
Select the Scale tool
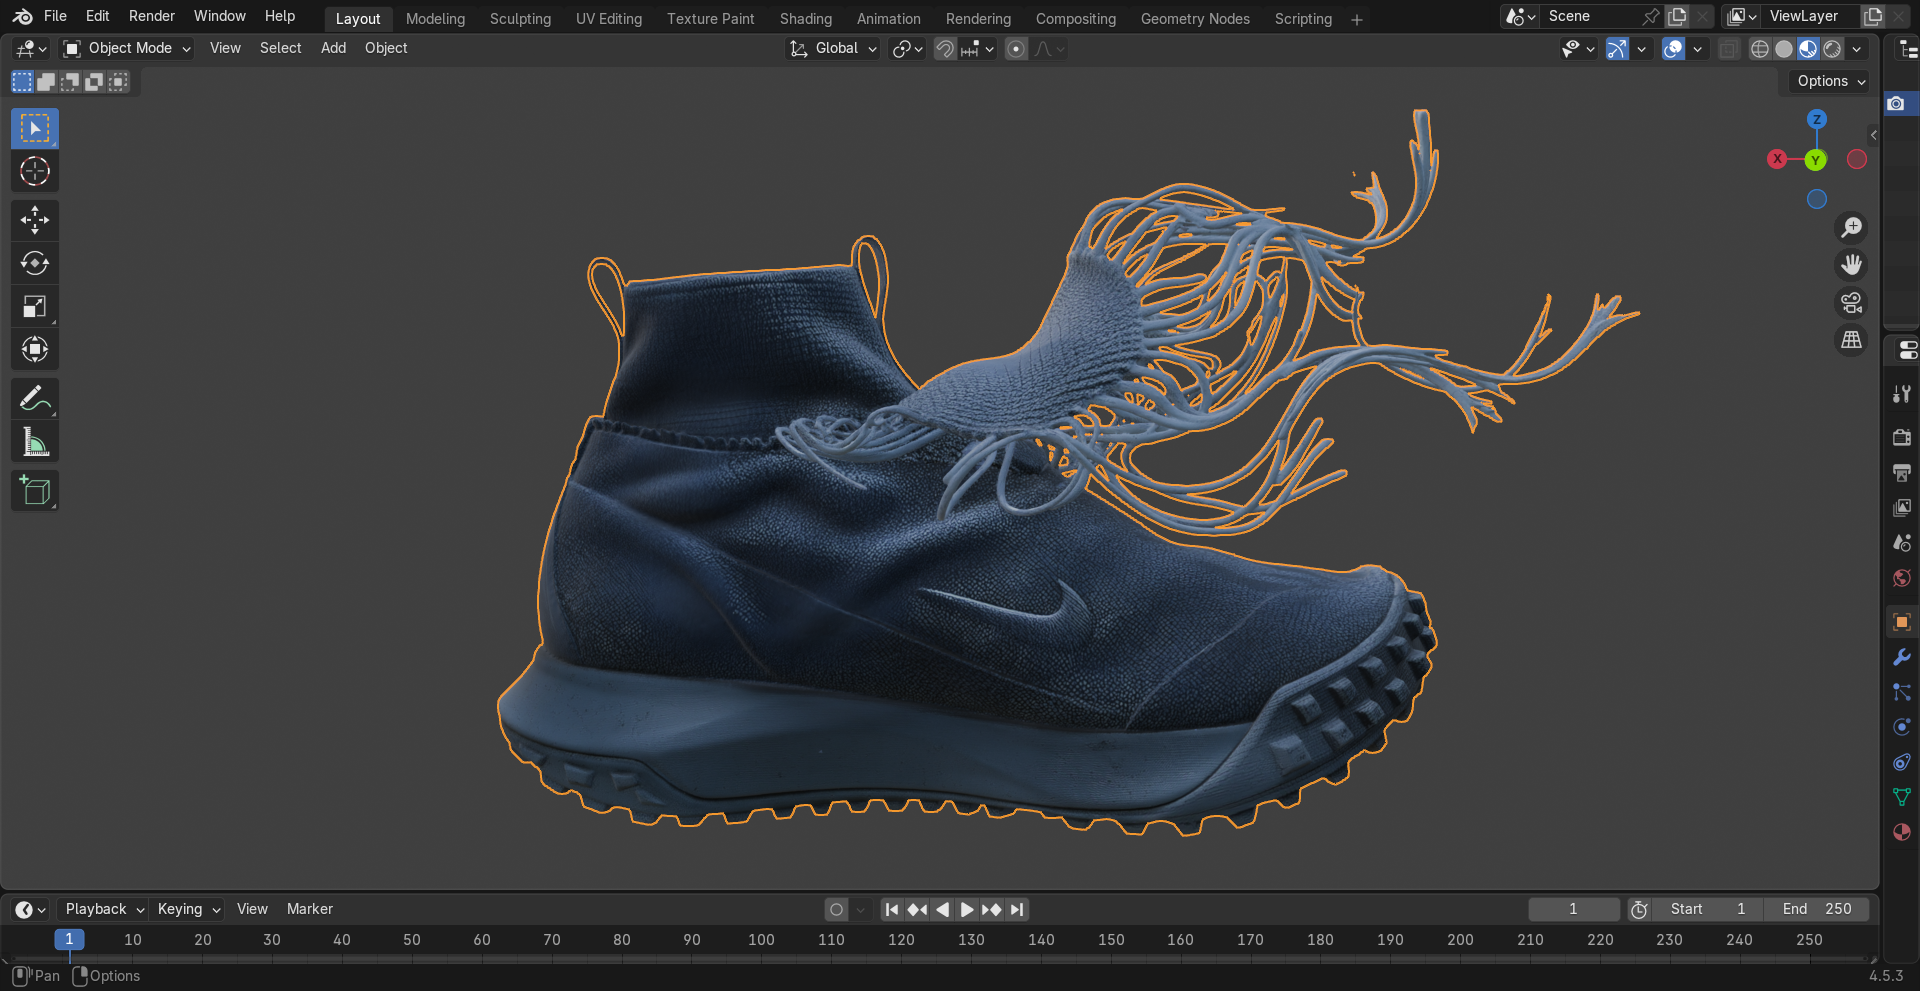(35, 306)
